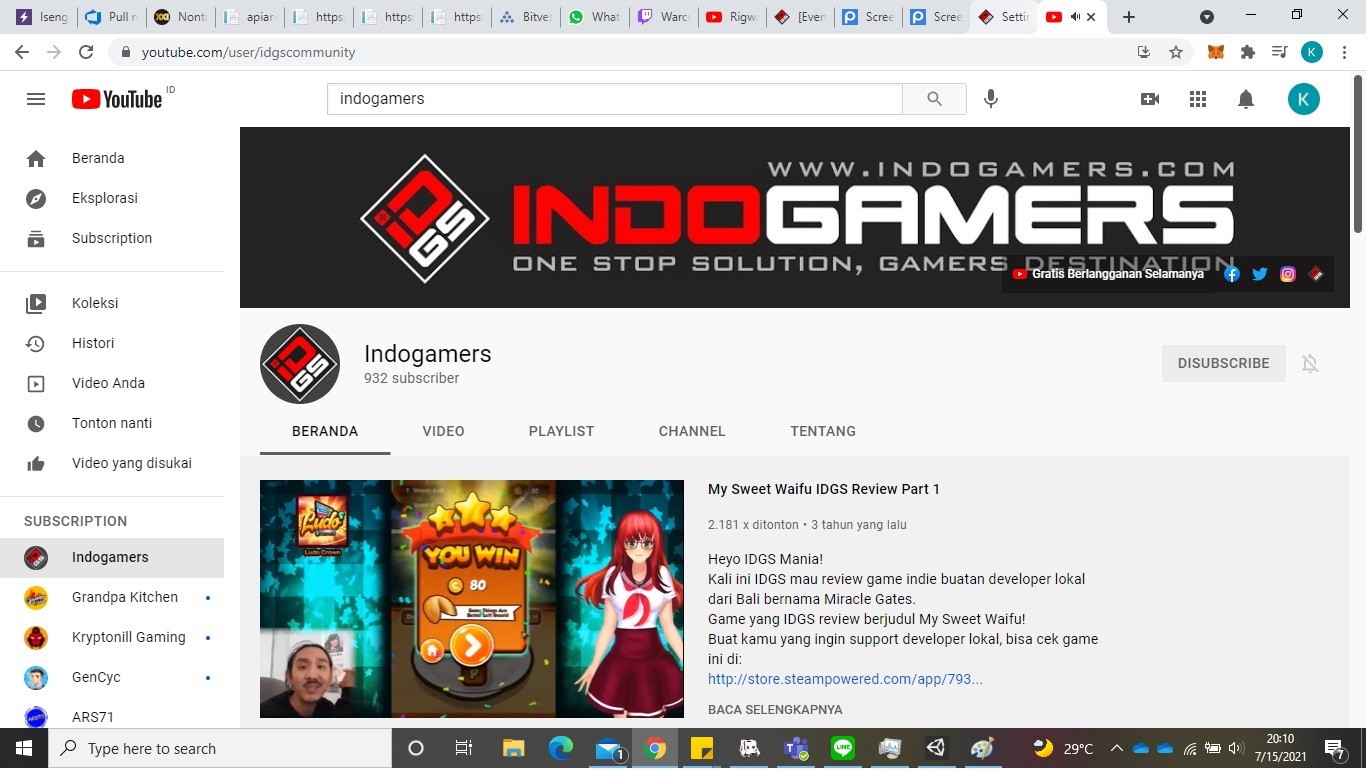Open the Chrome three-dot menu
Screen dimensions: 1367x770
pyautogui.click(x=1343, y=52)
